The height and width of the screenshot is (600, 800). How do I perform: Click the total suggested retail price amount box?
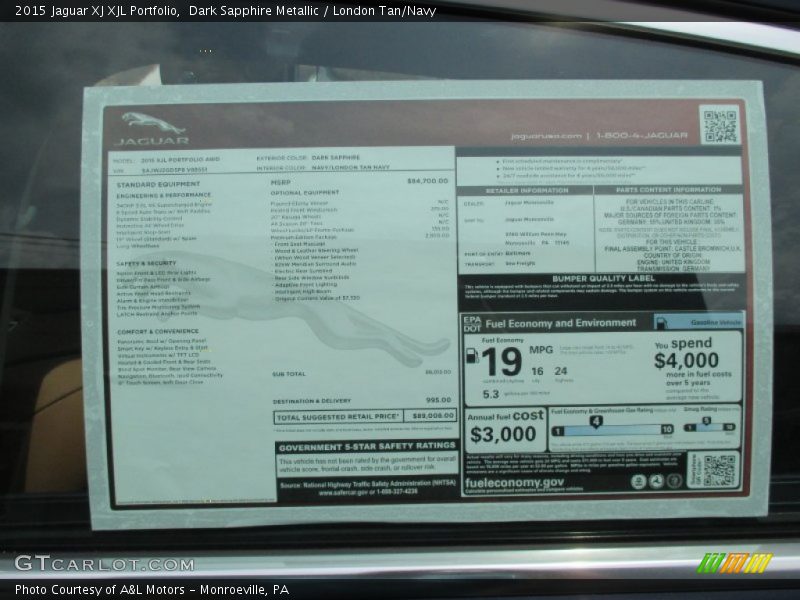pos(430,415)
